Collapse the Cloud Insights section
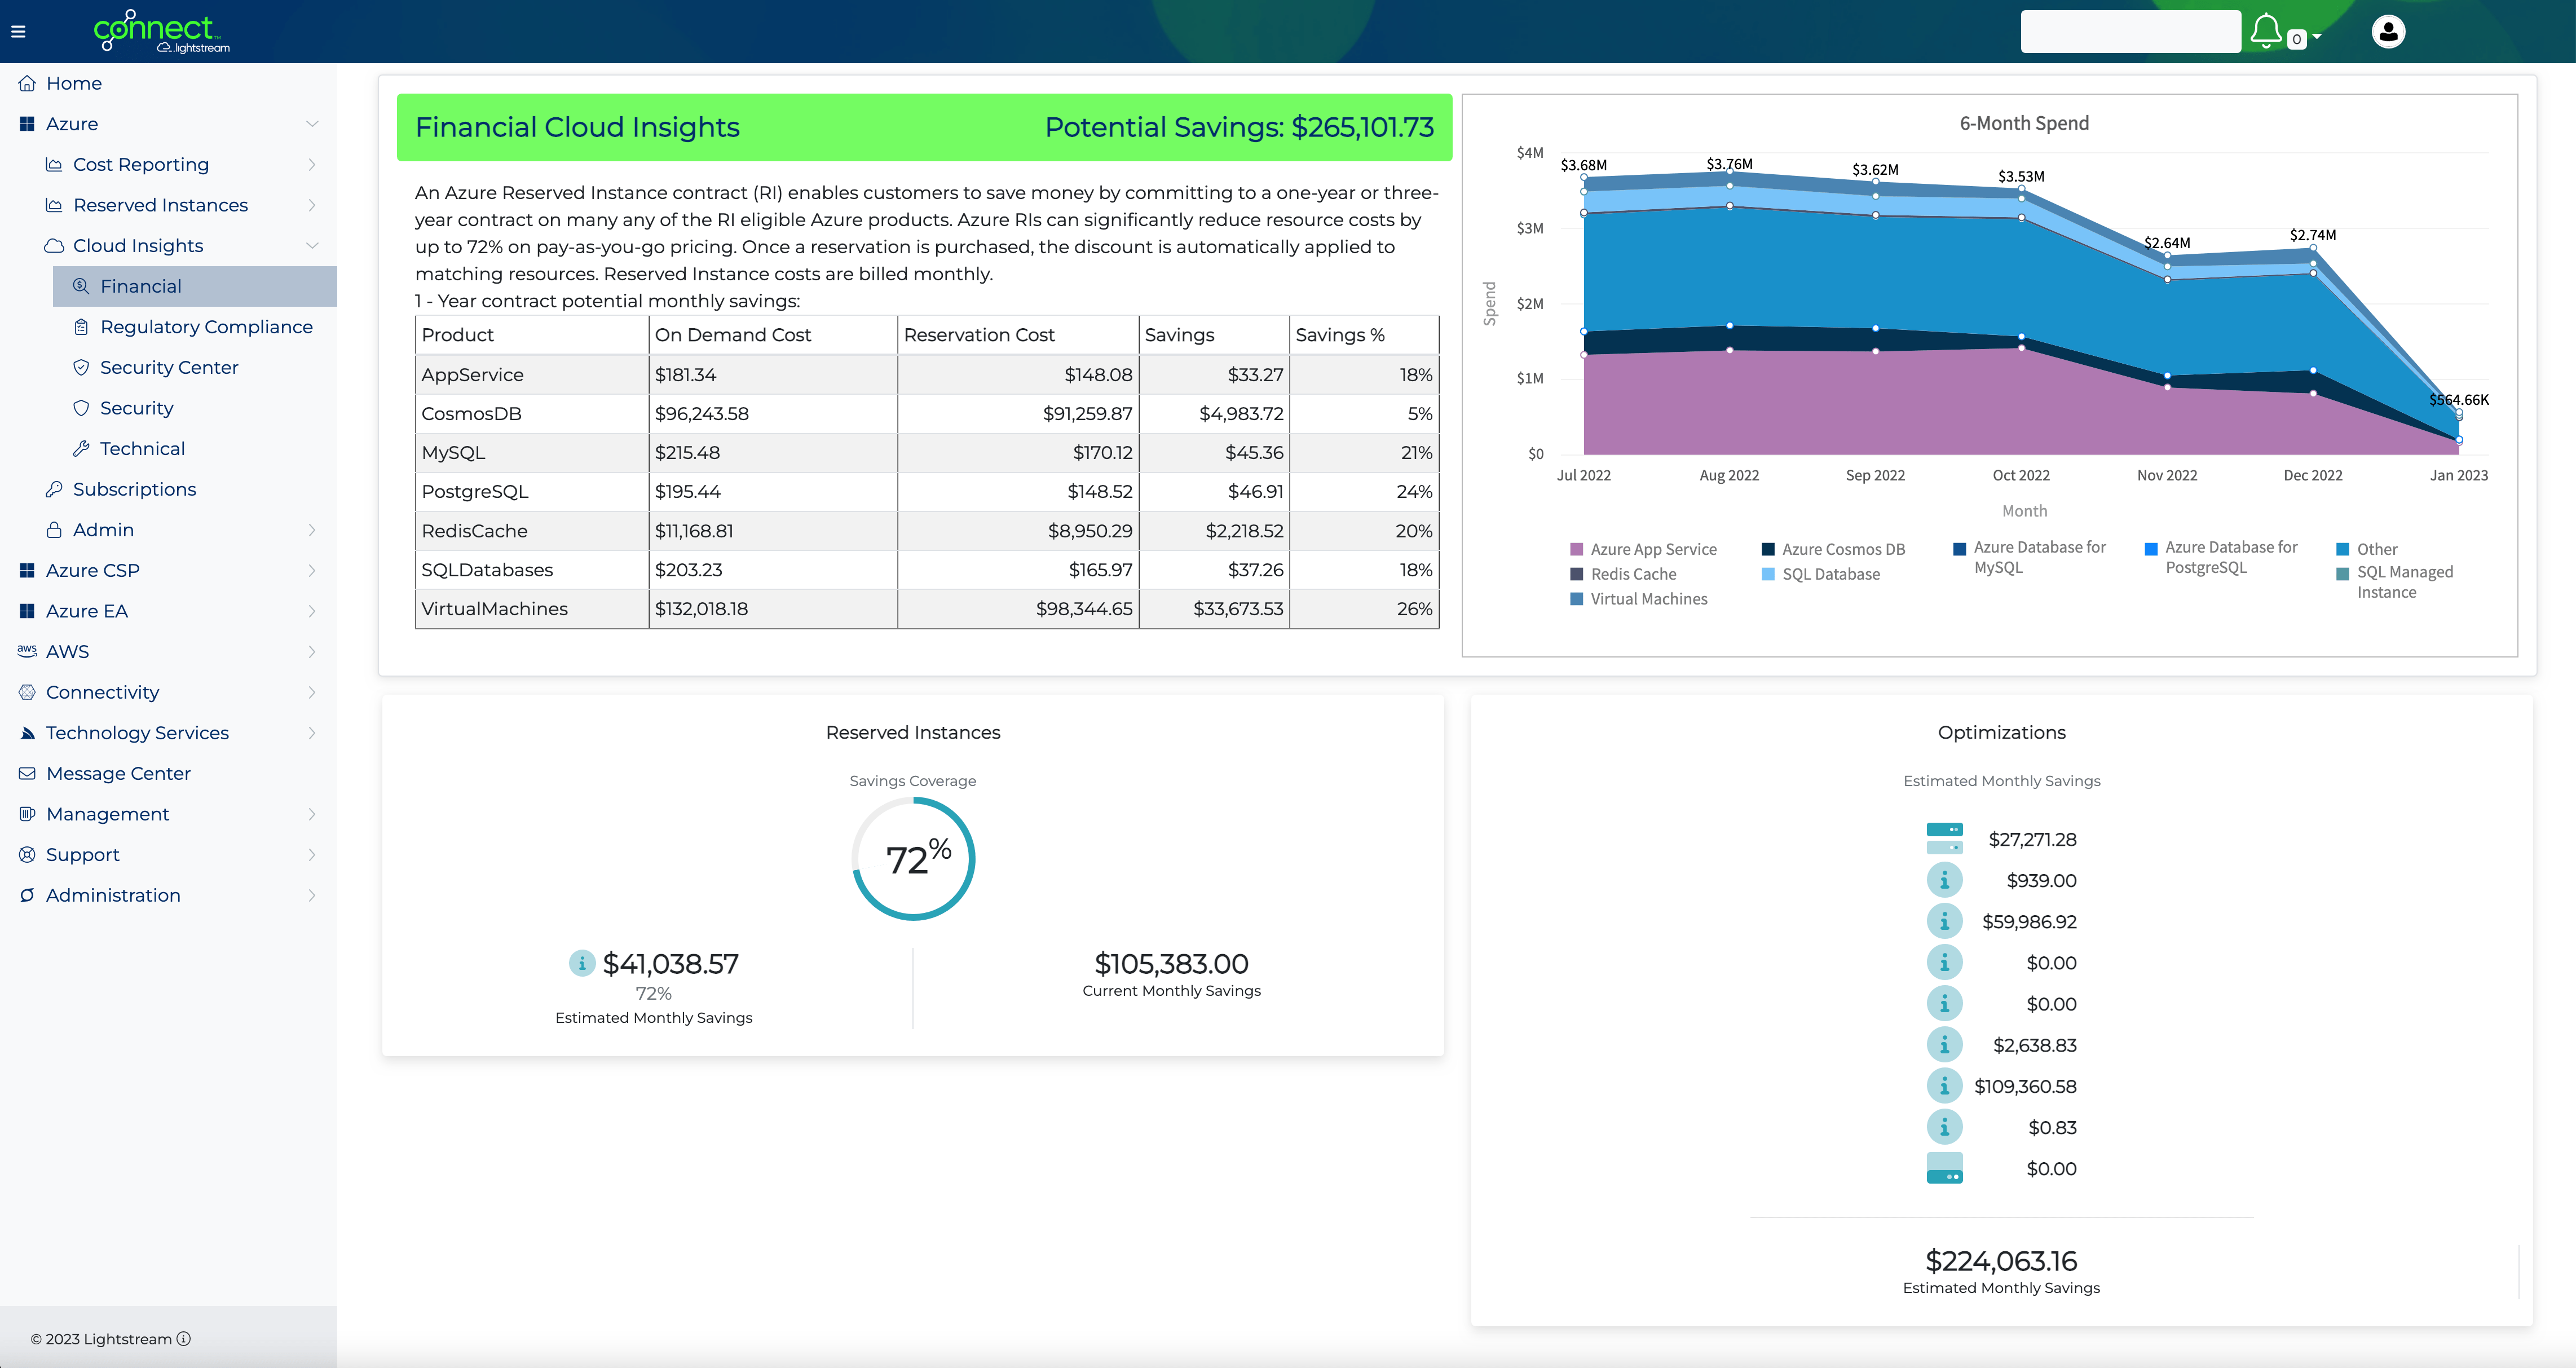The image size is (2576, 1368). [x=138, y=246]
